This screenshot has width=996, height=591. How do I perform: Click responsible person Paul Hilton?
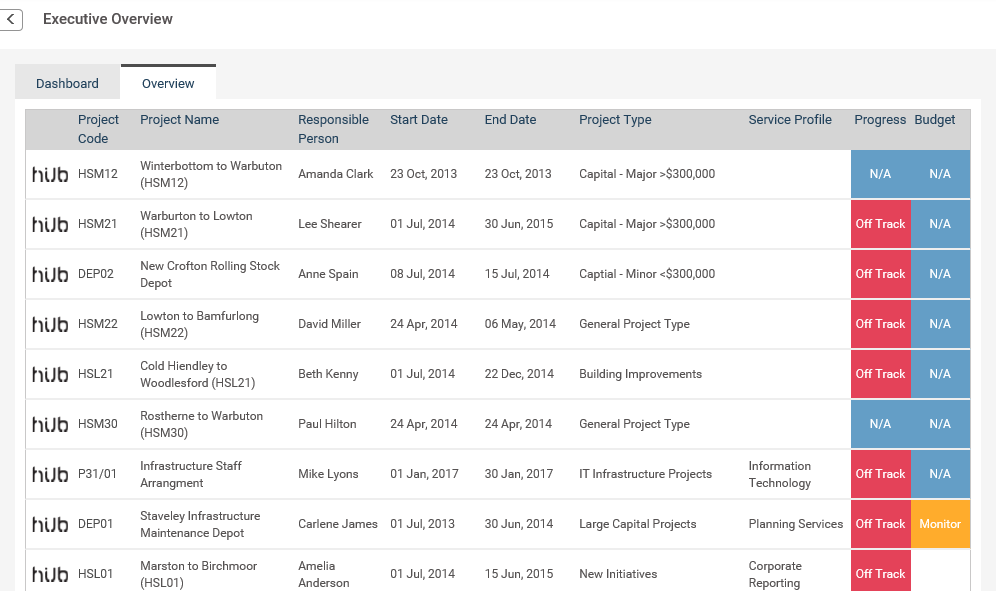coord(327,424)
